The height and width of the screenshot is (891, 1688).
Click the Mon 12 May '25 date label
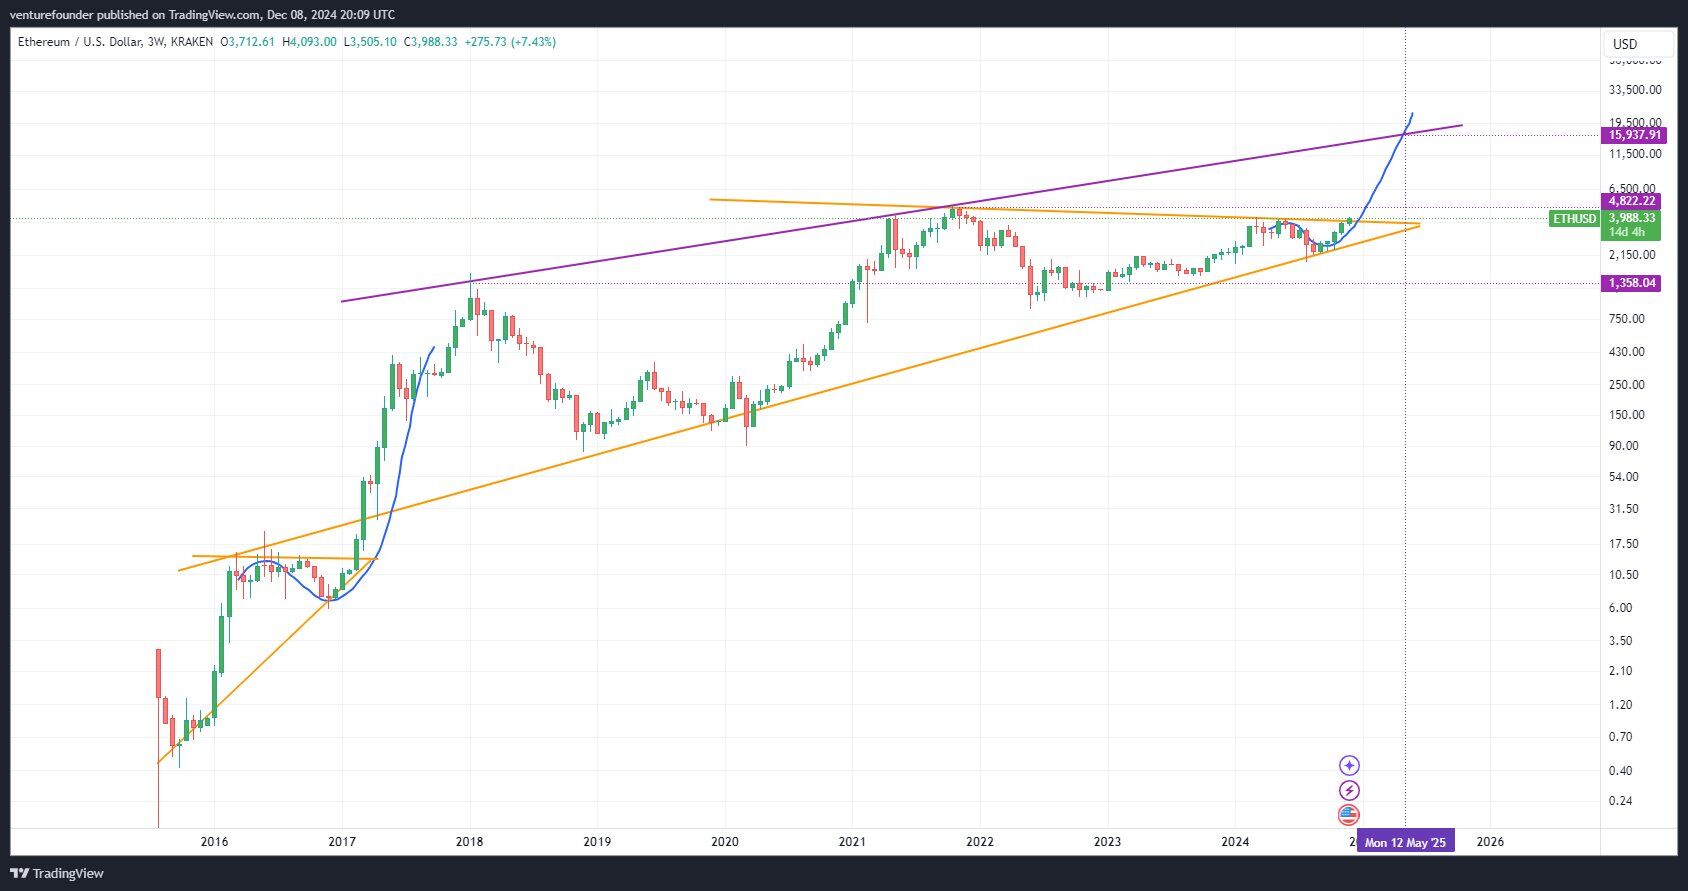coord(1405,842)
